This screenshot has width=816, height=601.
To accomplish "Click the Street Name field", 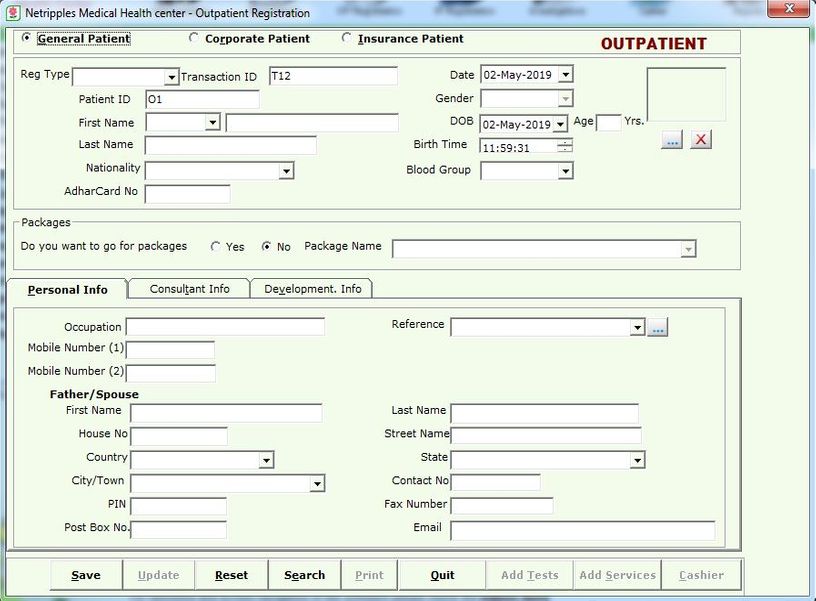I will coord(546,436).
